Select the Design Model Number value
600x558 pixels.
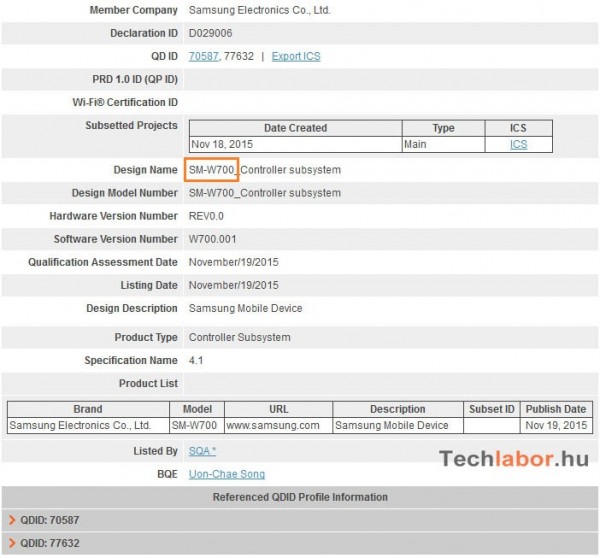264,193
